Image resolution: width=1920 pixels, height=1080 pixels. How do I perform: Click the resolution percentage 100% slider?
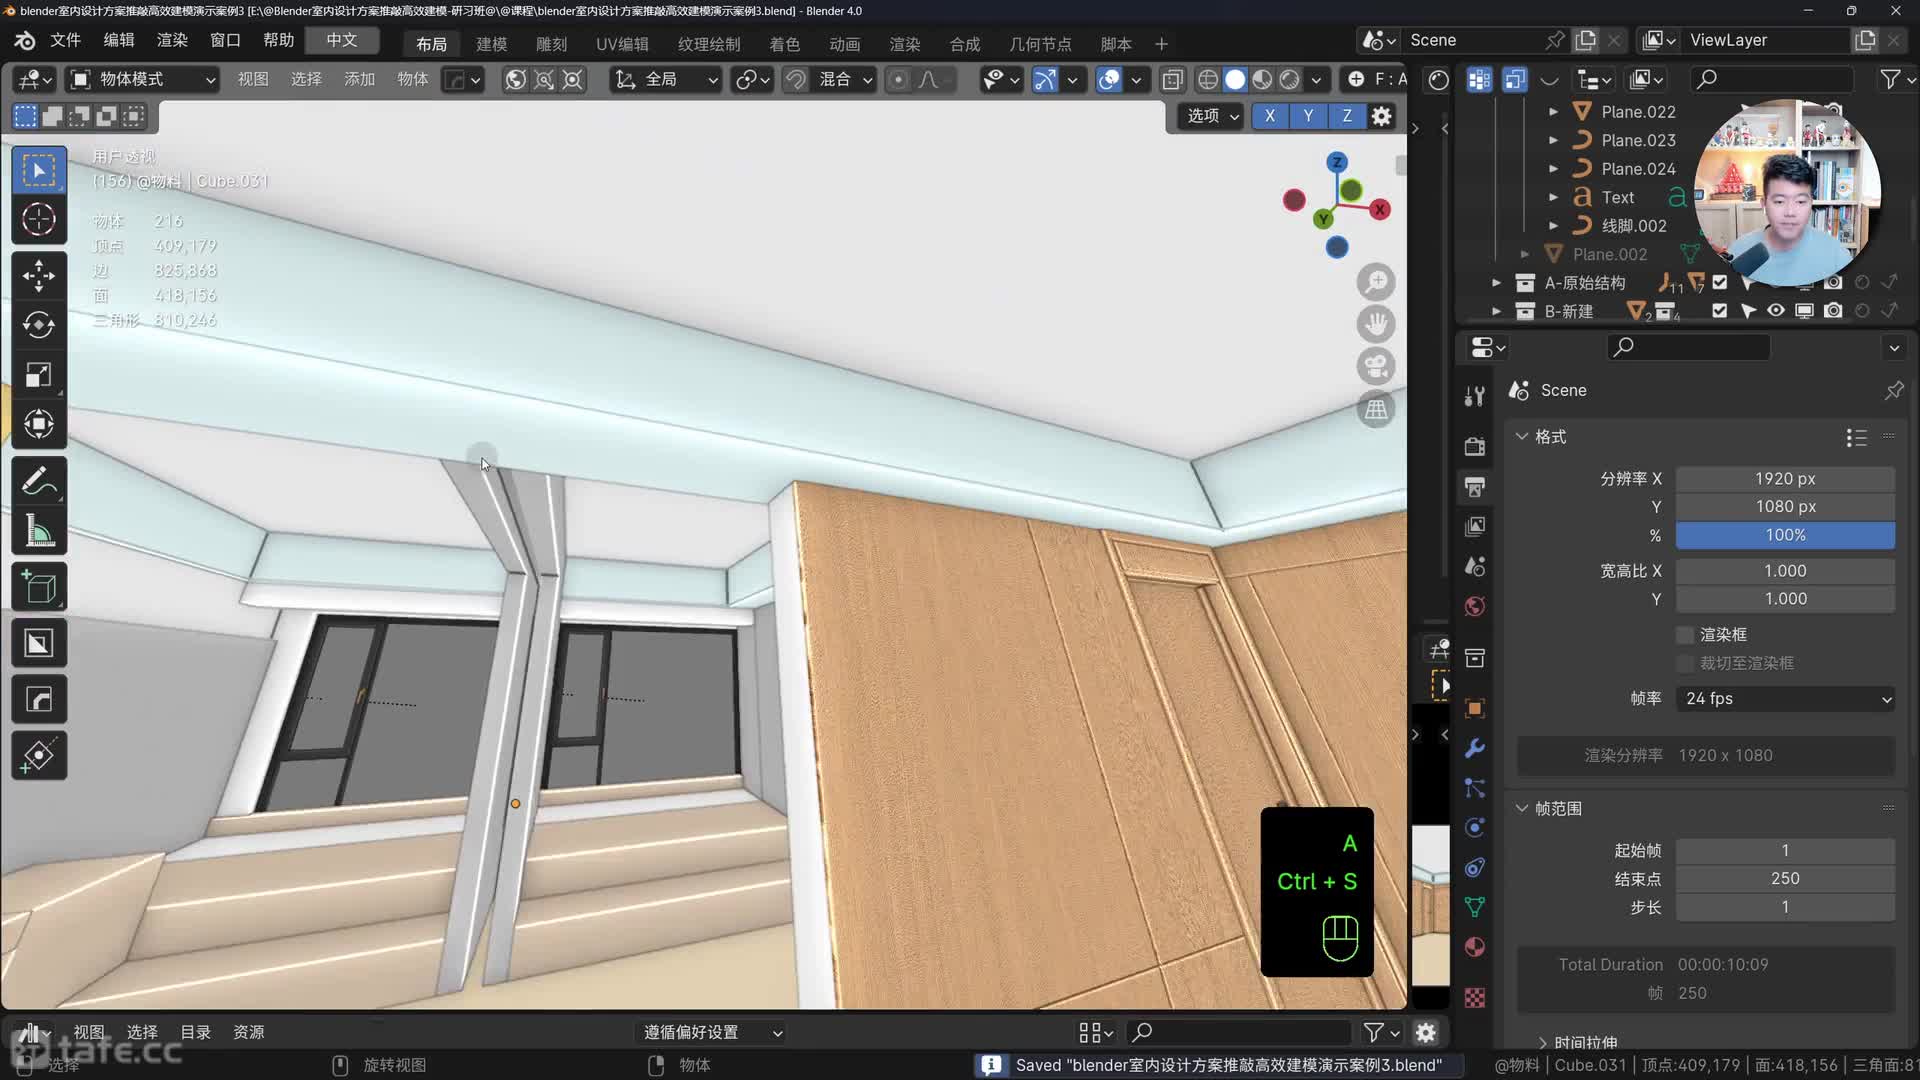tap(1785, 535)
